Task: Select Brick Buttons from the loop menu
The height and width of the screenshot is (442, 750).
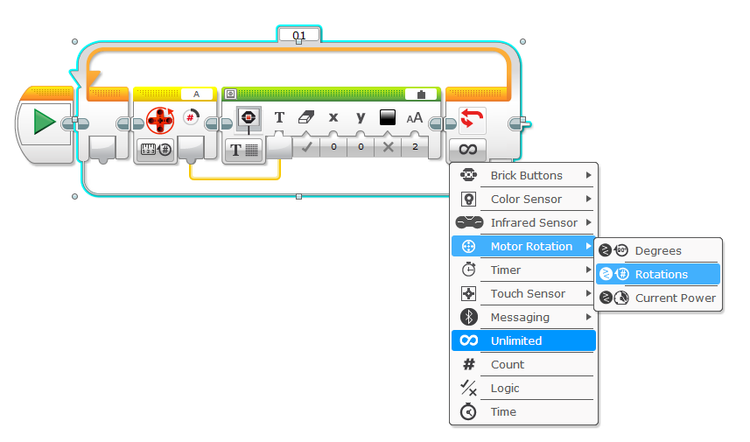Action: (x=526, y=175)
